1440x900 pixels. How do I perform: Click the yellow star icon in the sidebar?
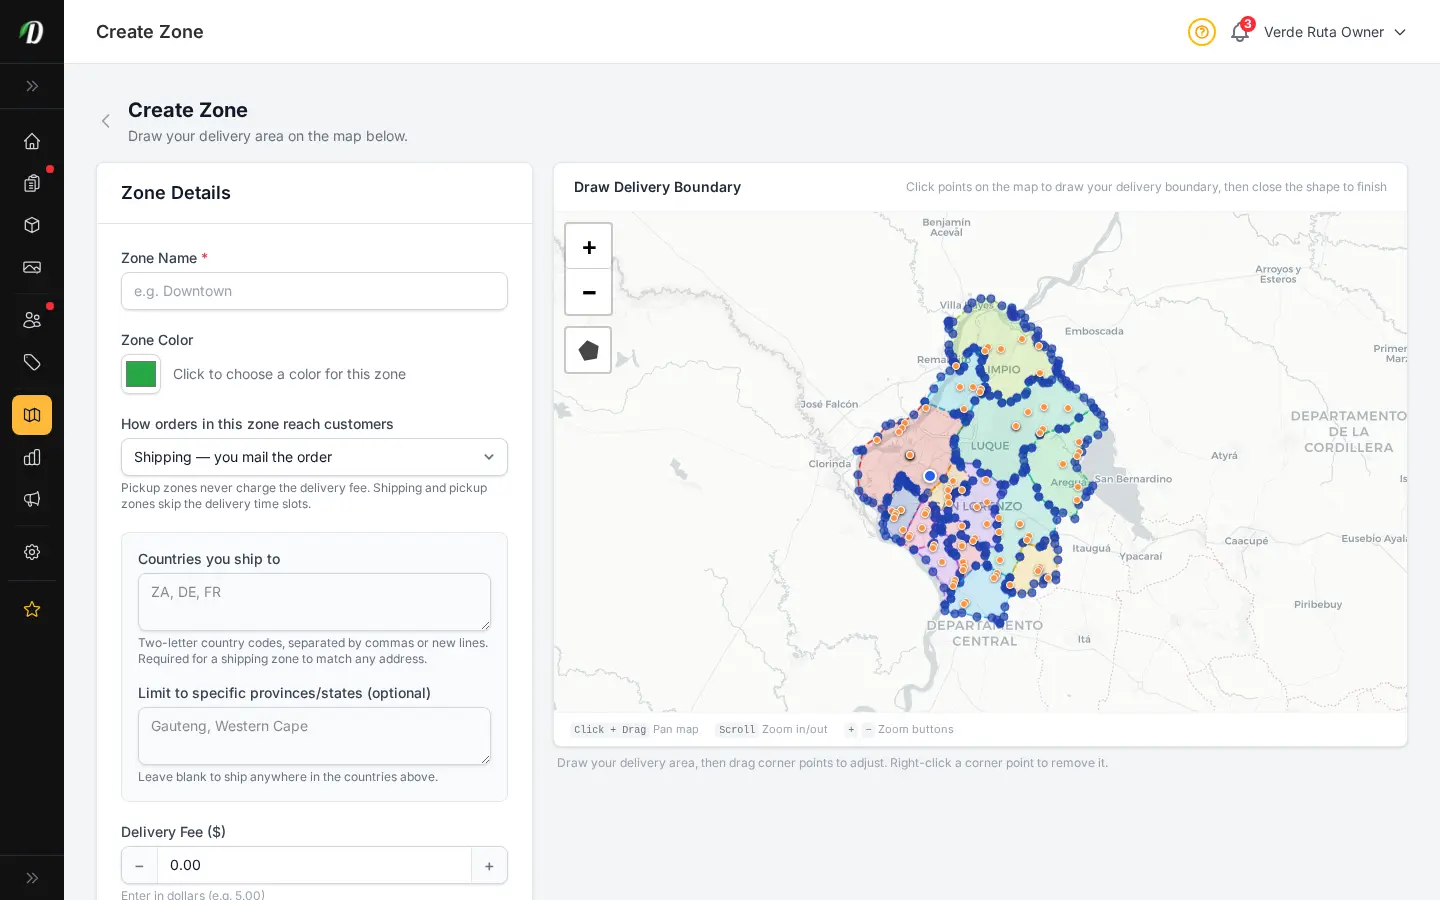point(32,609)
